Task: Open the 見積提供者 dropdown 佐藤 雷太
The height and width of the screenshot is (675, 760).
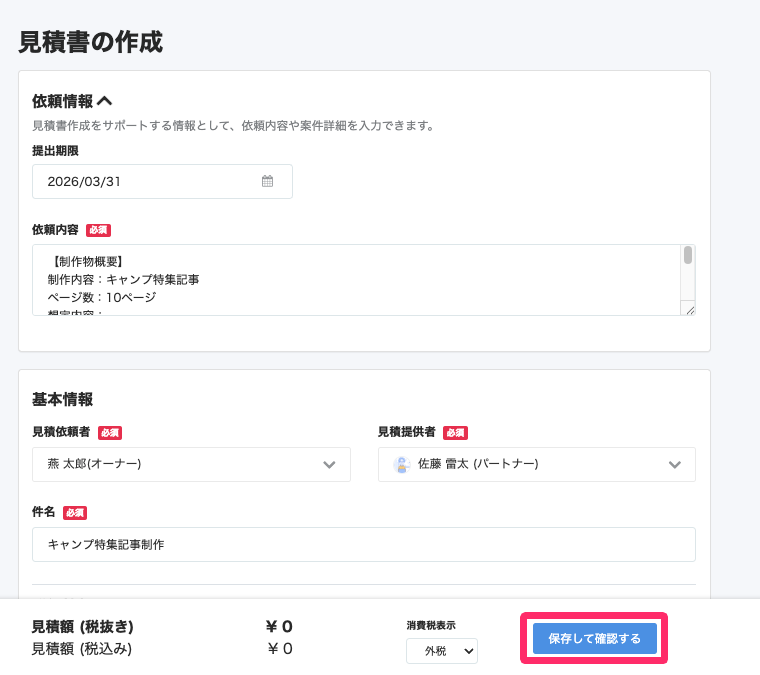Action: tap(537, 464)
